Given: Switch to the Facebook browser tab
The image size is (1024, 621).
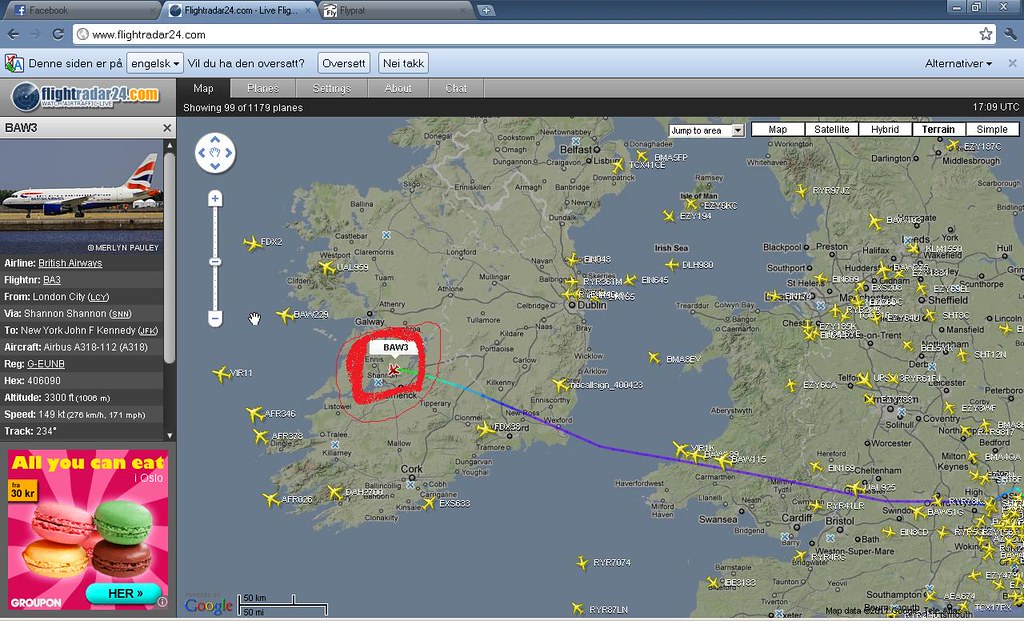Looking at the screenshot, I should (82, 10).
